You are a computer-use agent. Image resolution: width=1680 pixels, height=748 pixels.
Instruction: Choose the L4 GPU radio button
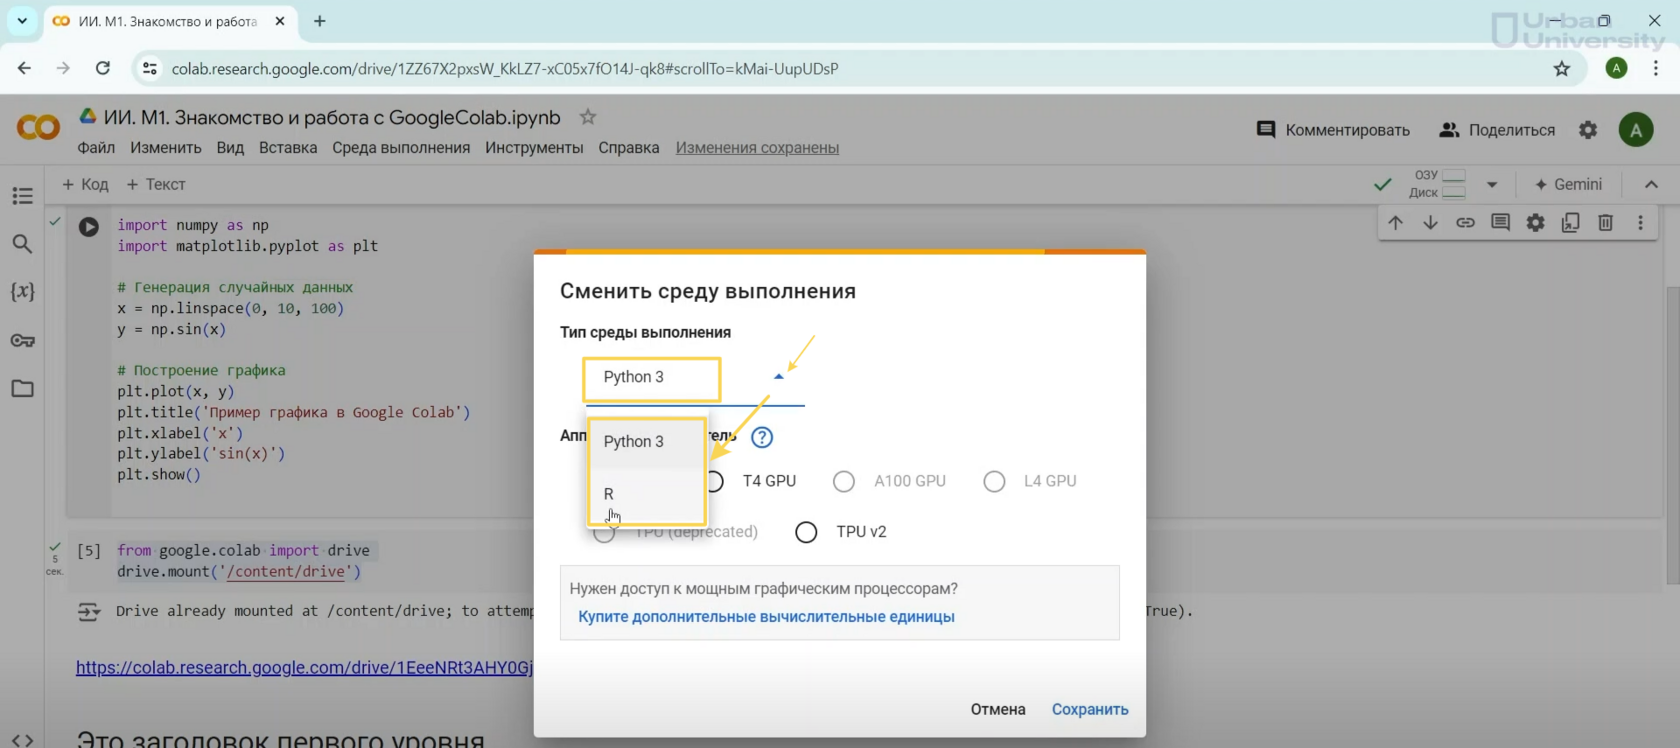tap(994, 482)
